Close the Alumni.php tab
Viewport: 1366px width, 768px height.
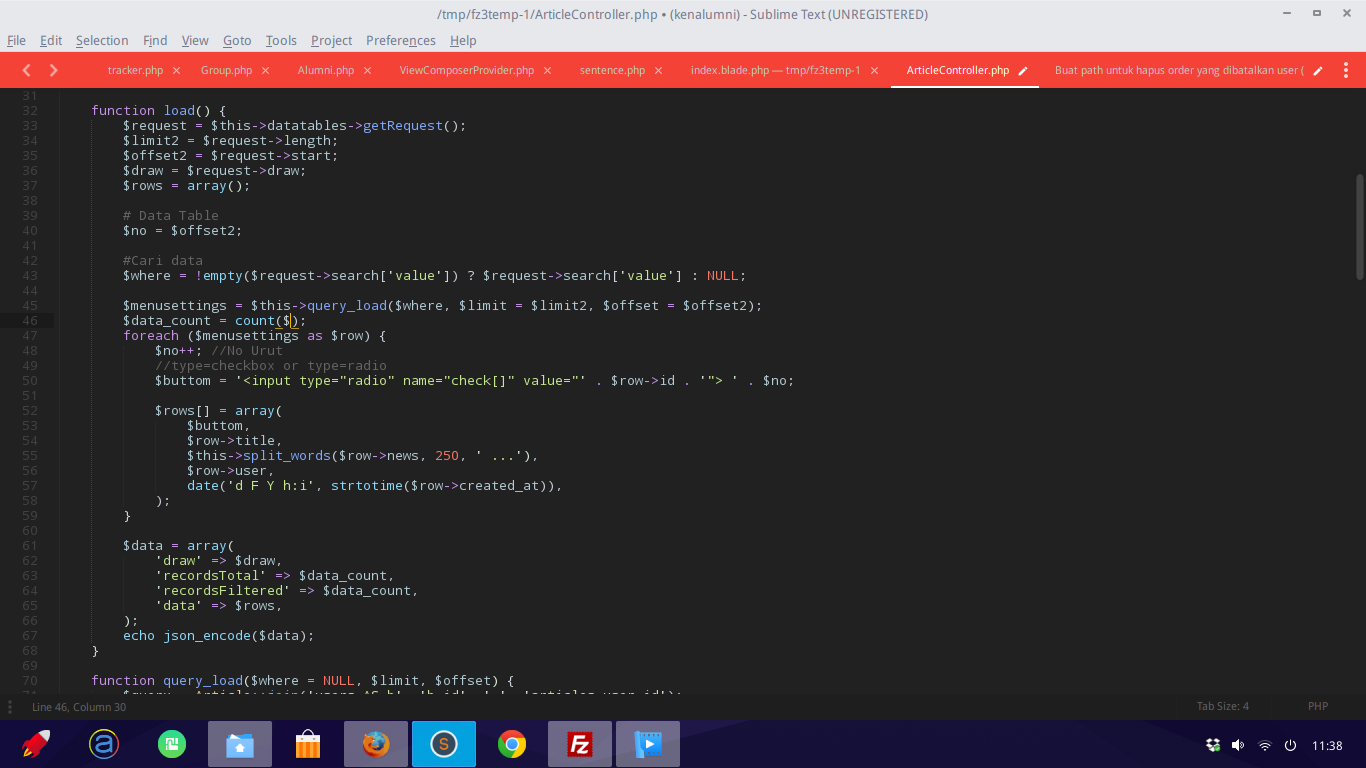point(368,71)
